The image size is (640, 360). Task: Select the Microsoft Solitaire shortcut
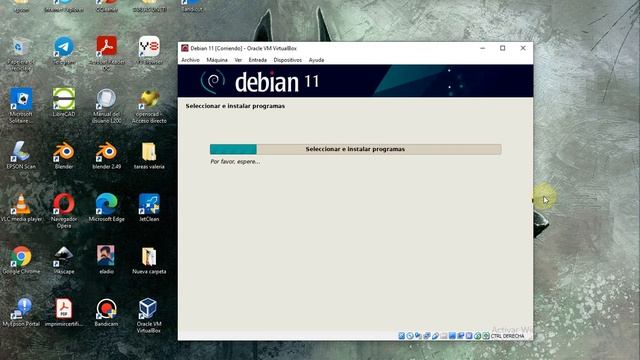[x=20, y=105]
